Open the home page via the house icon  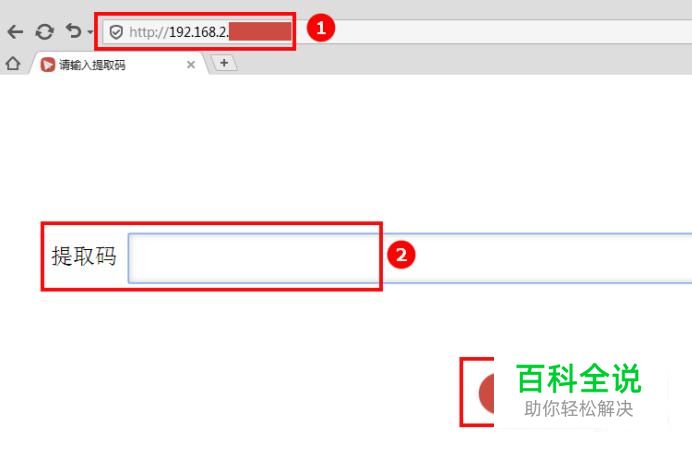coord(13,64)
